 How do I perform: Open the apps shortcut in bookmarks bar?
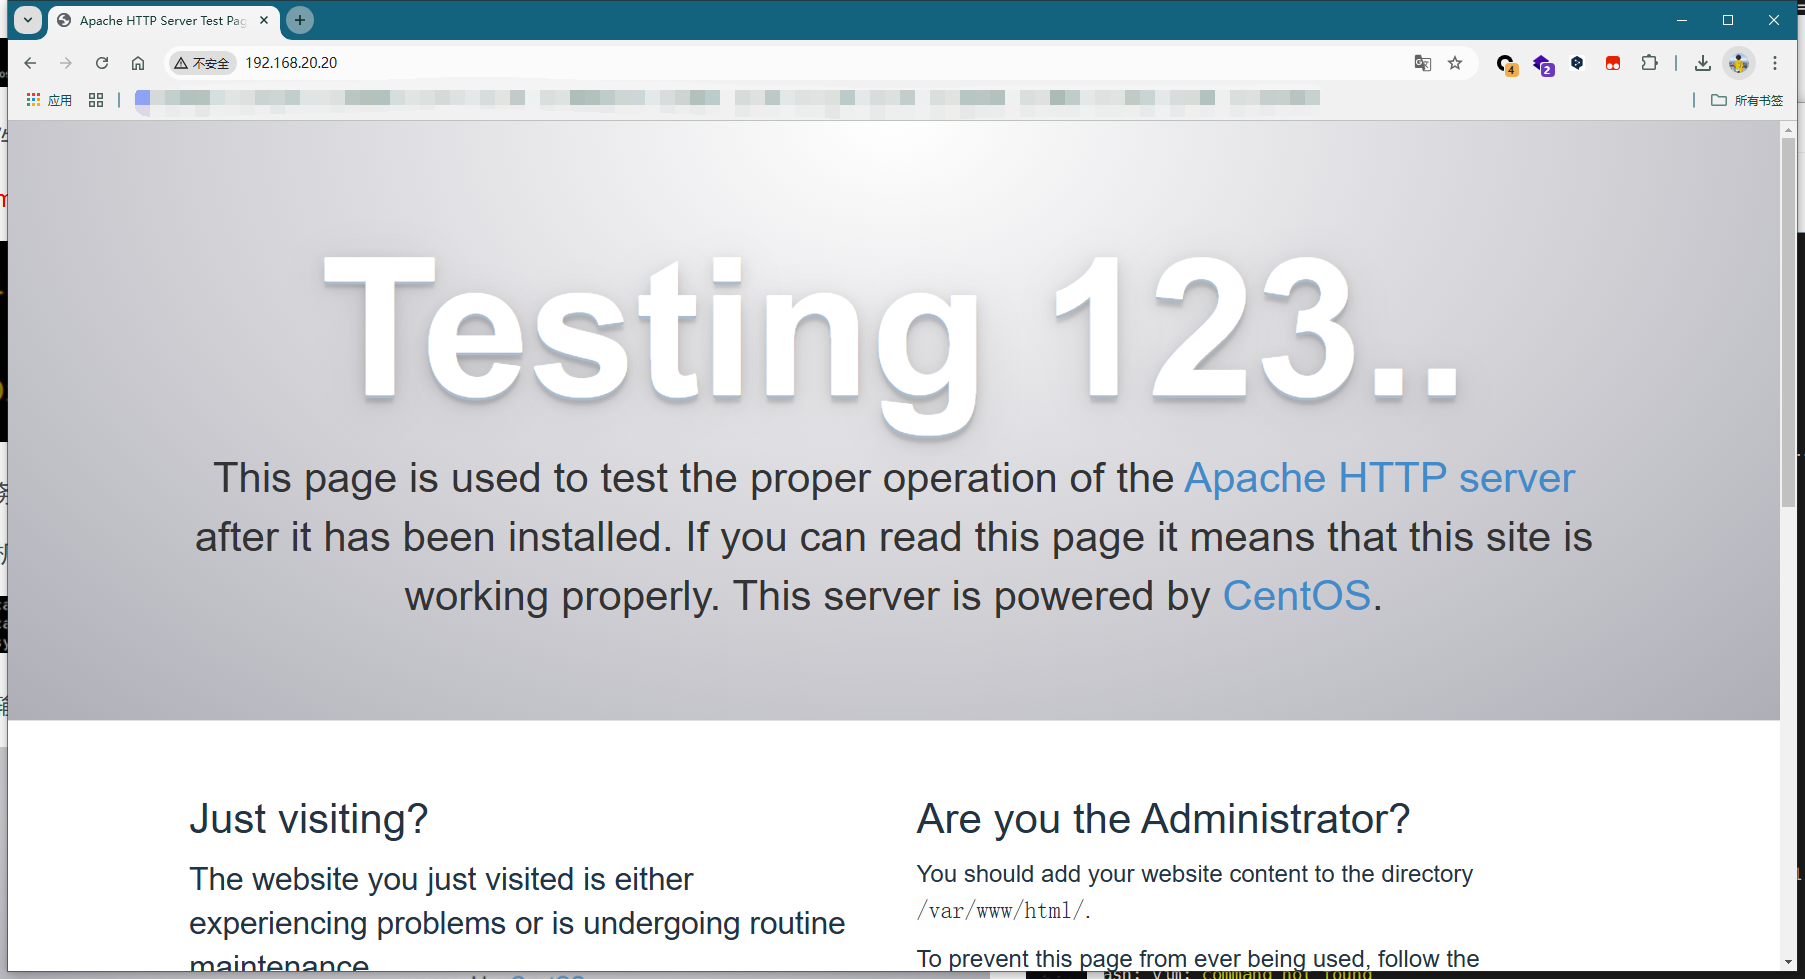coord(49,100)
